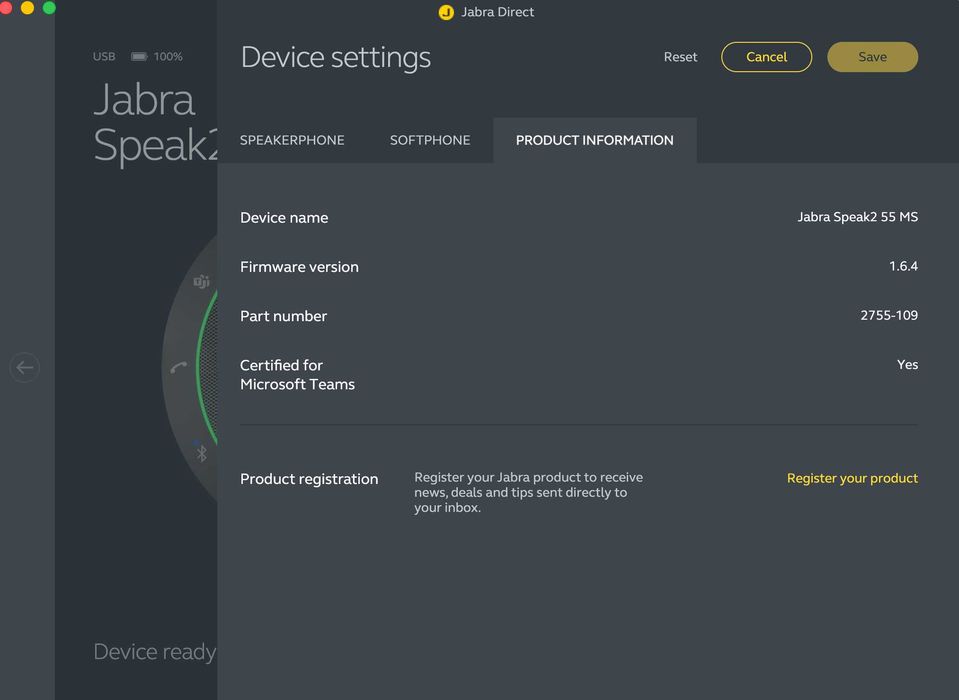Open the Speakerphone tab
959x700 pixels.
pyautogui.click(x=292, y=140)
